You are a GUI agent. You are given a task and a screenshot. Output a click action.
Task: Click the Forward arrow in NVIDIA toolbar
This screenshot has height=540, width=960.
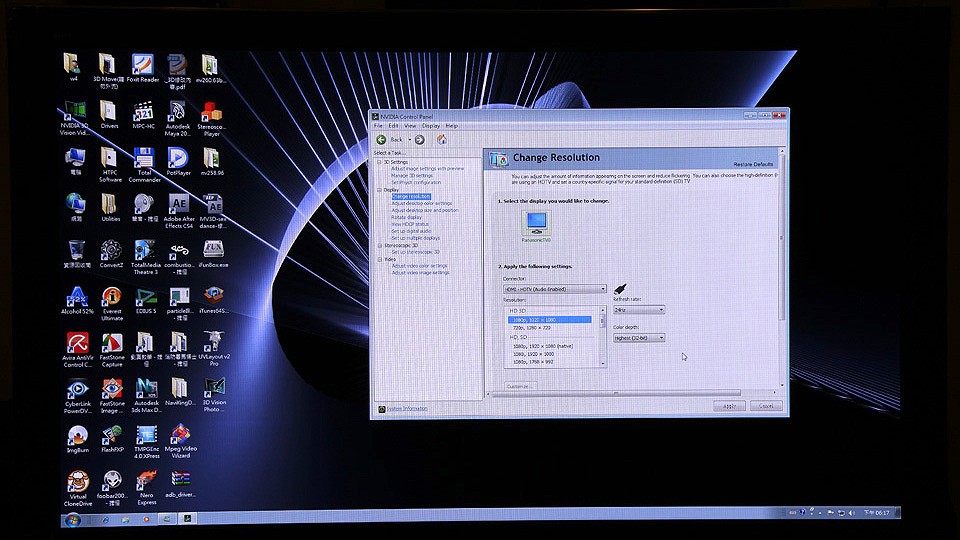(419, 140)
